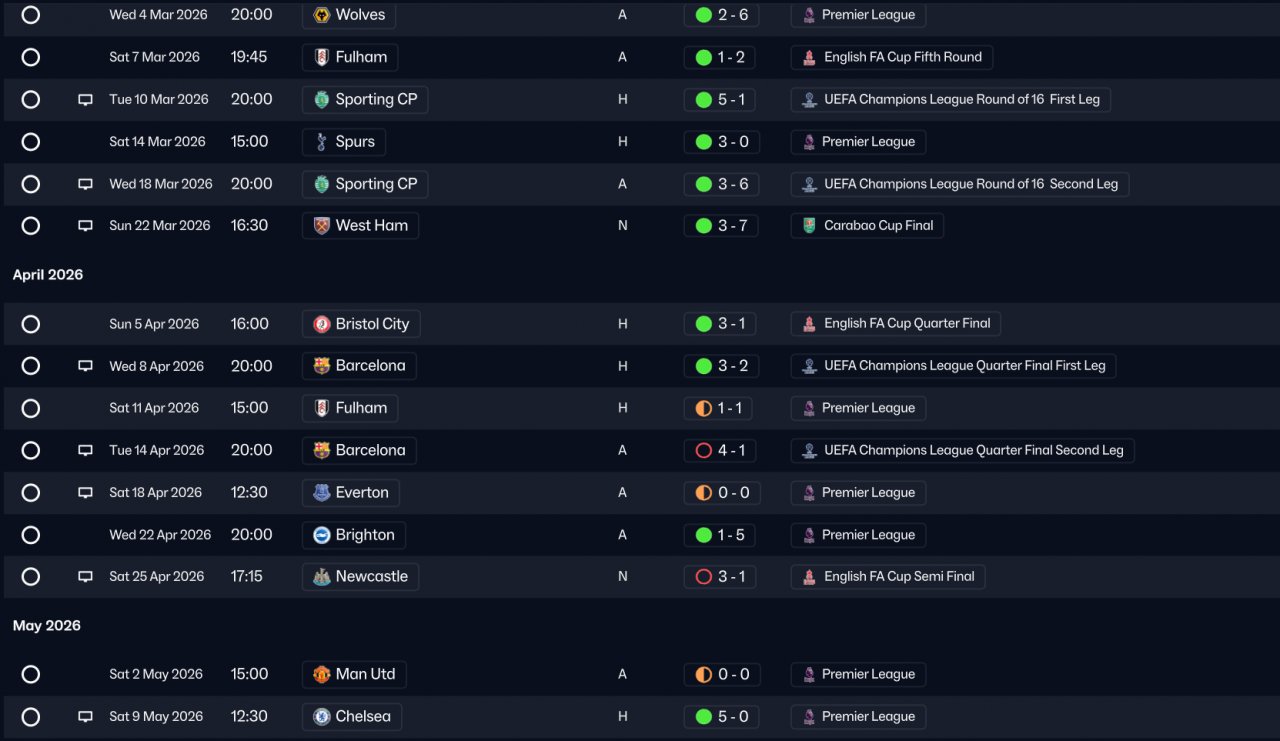Click the Champions League icon on Sporting CP First Leg
Viewport: 1280px width, 741px height.
click(809, 100)
